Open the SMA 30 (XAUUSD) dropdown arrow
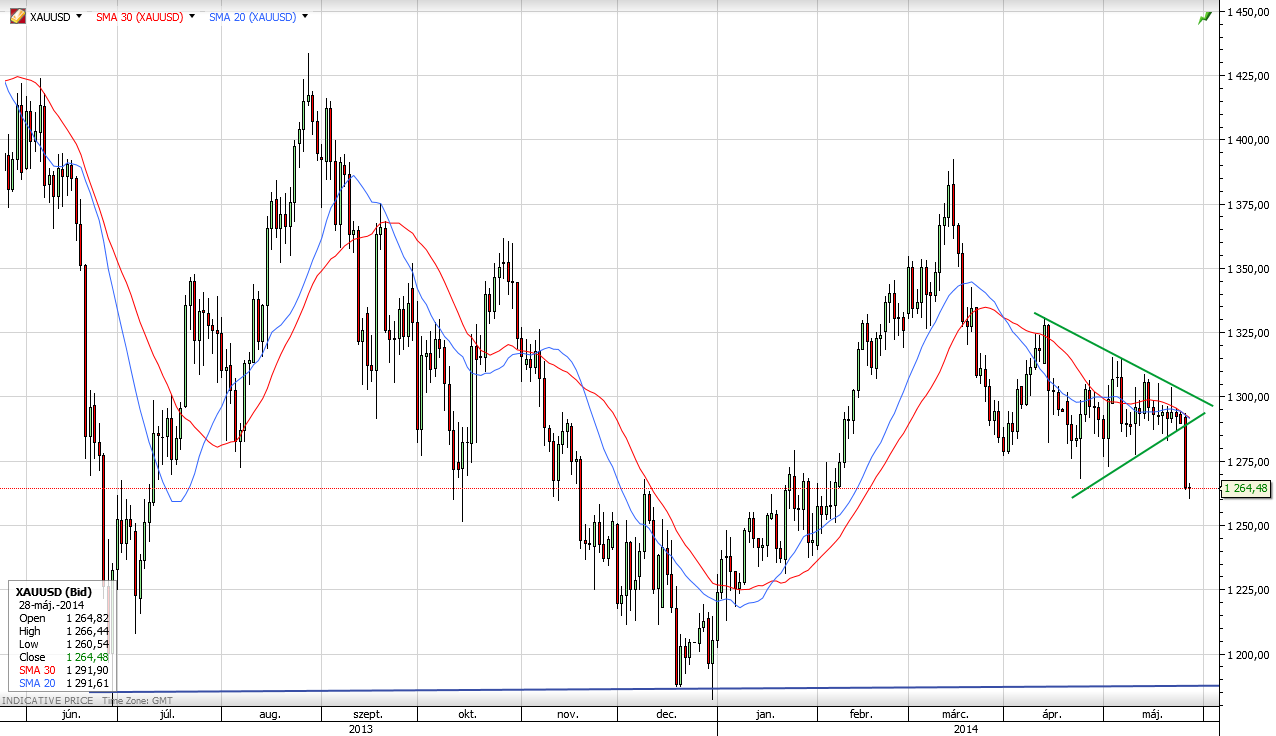The width and height of the screenshot is (1276, 736). [x=192, y=17]
